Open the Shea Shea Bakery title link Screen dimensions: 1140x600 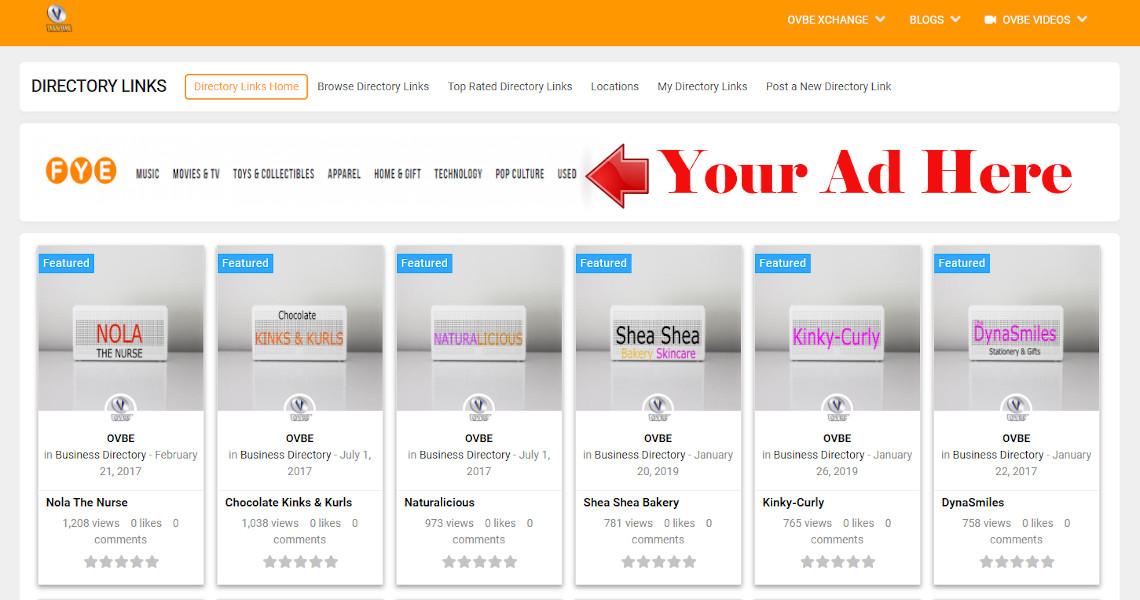[631, 503]
